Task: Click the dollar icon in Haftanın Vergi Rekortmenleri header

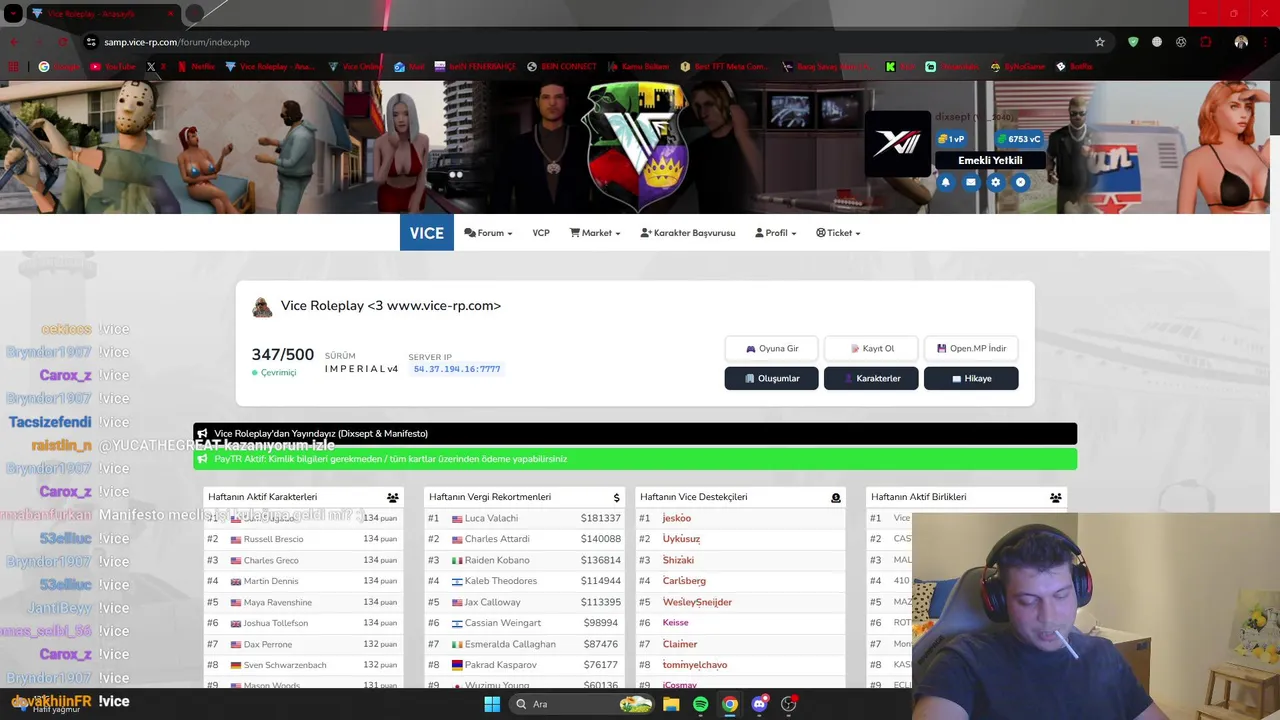Action: click(x=616, y=497)
